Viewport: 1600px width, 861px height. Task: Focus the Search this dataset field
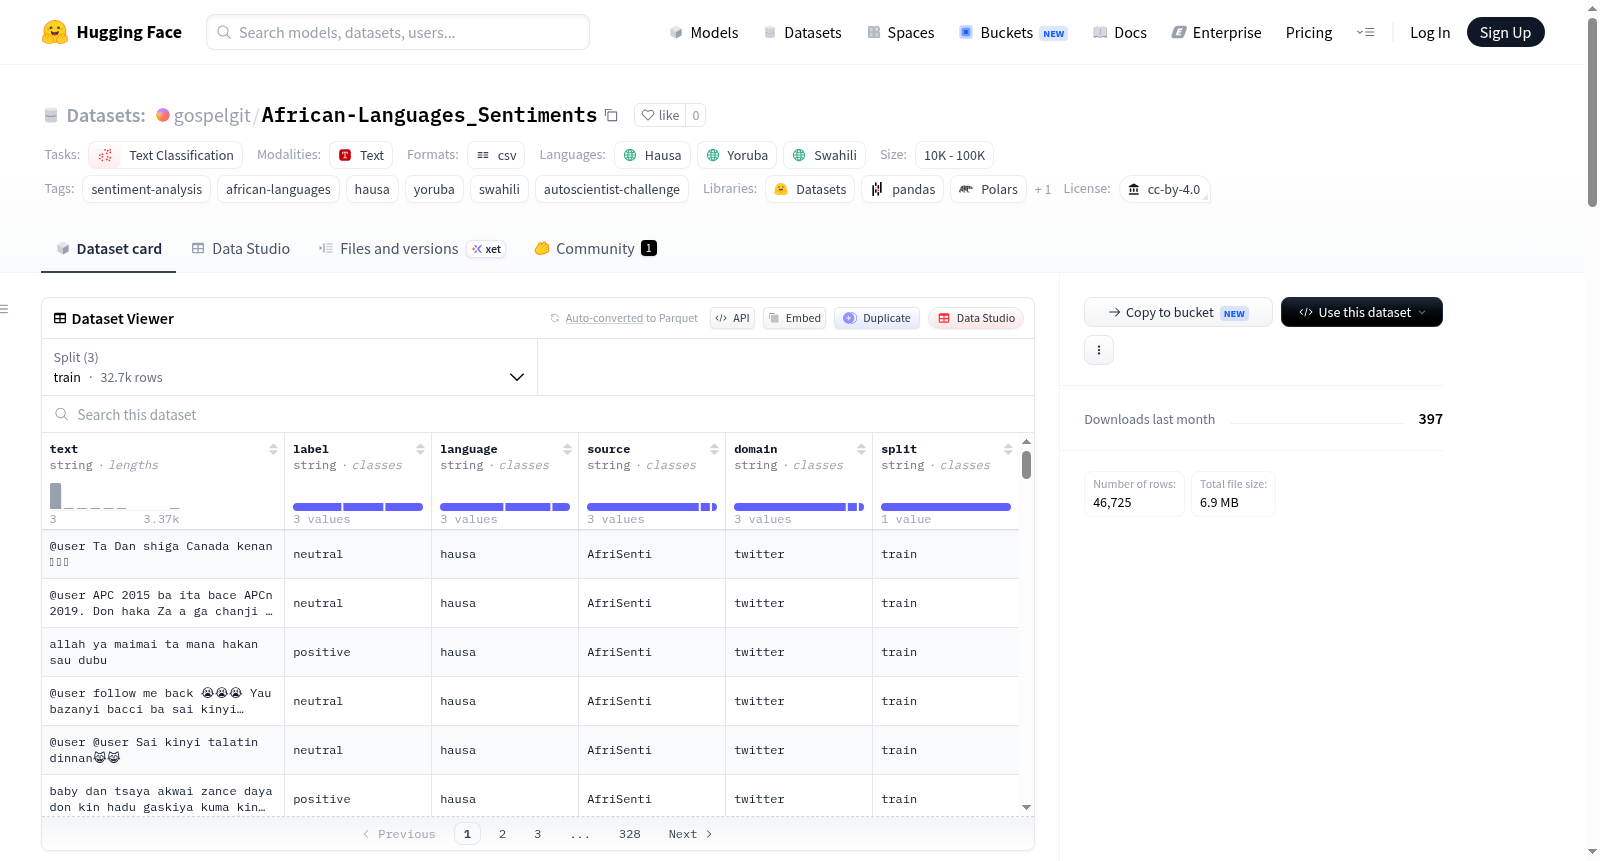point(538,414)
